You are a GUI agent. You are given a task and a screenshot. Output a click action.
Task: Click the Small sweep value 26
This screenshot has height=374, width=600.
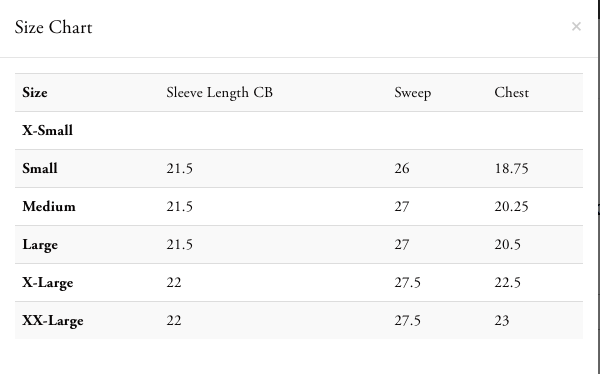point(402,168)
